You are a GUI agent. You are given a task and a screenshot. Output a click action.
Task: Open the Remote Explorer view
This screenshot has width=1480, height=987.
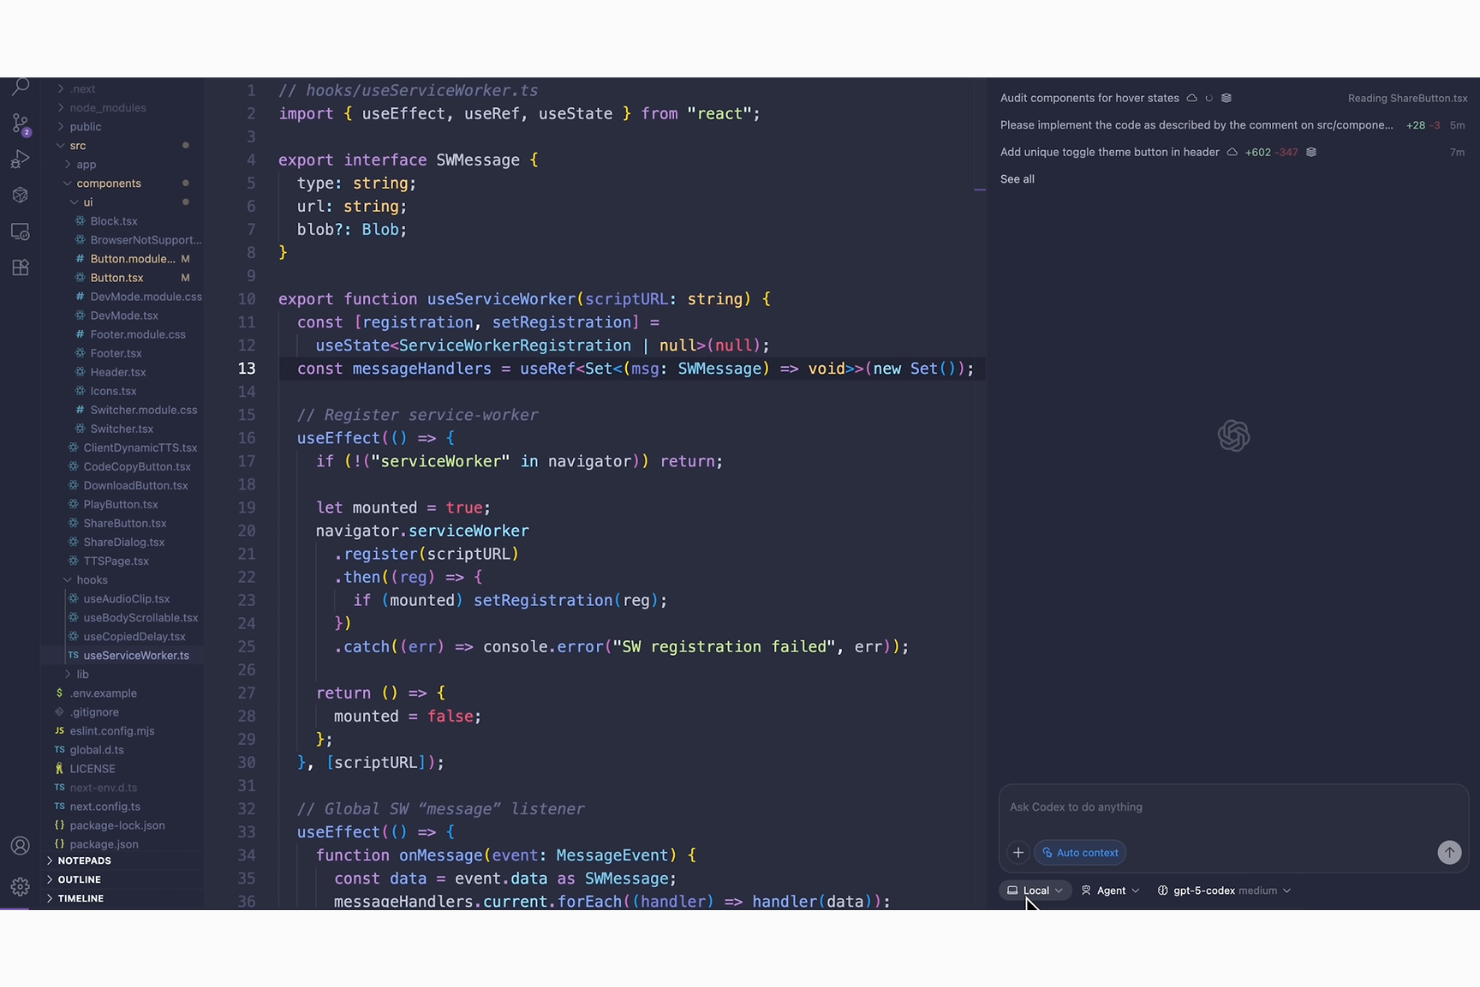20,232
